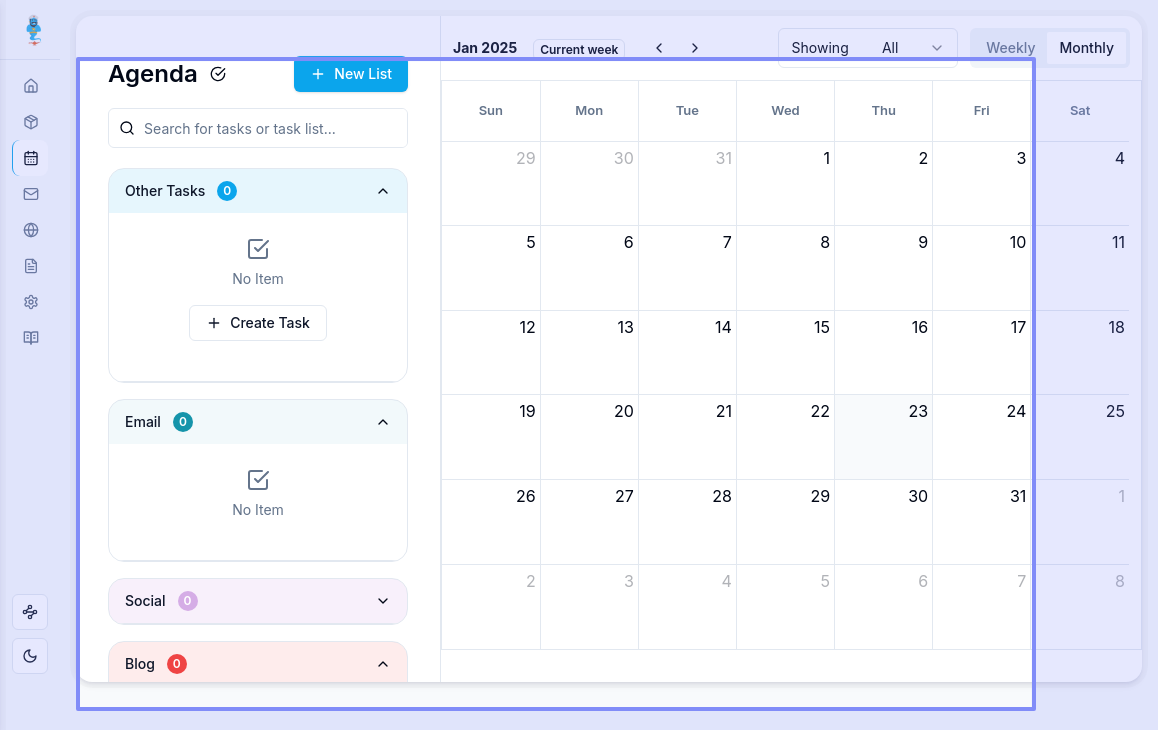1158x730 pixels.
Task: Select the Monthly view tab
Action: pos(1086,48)
